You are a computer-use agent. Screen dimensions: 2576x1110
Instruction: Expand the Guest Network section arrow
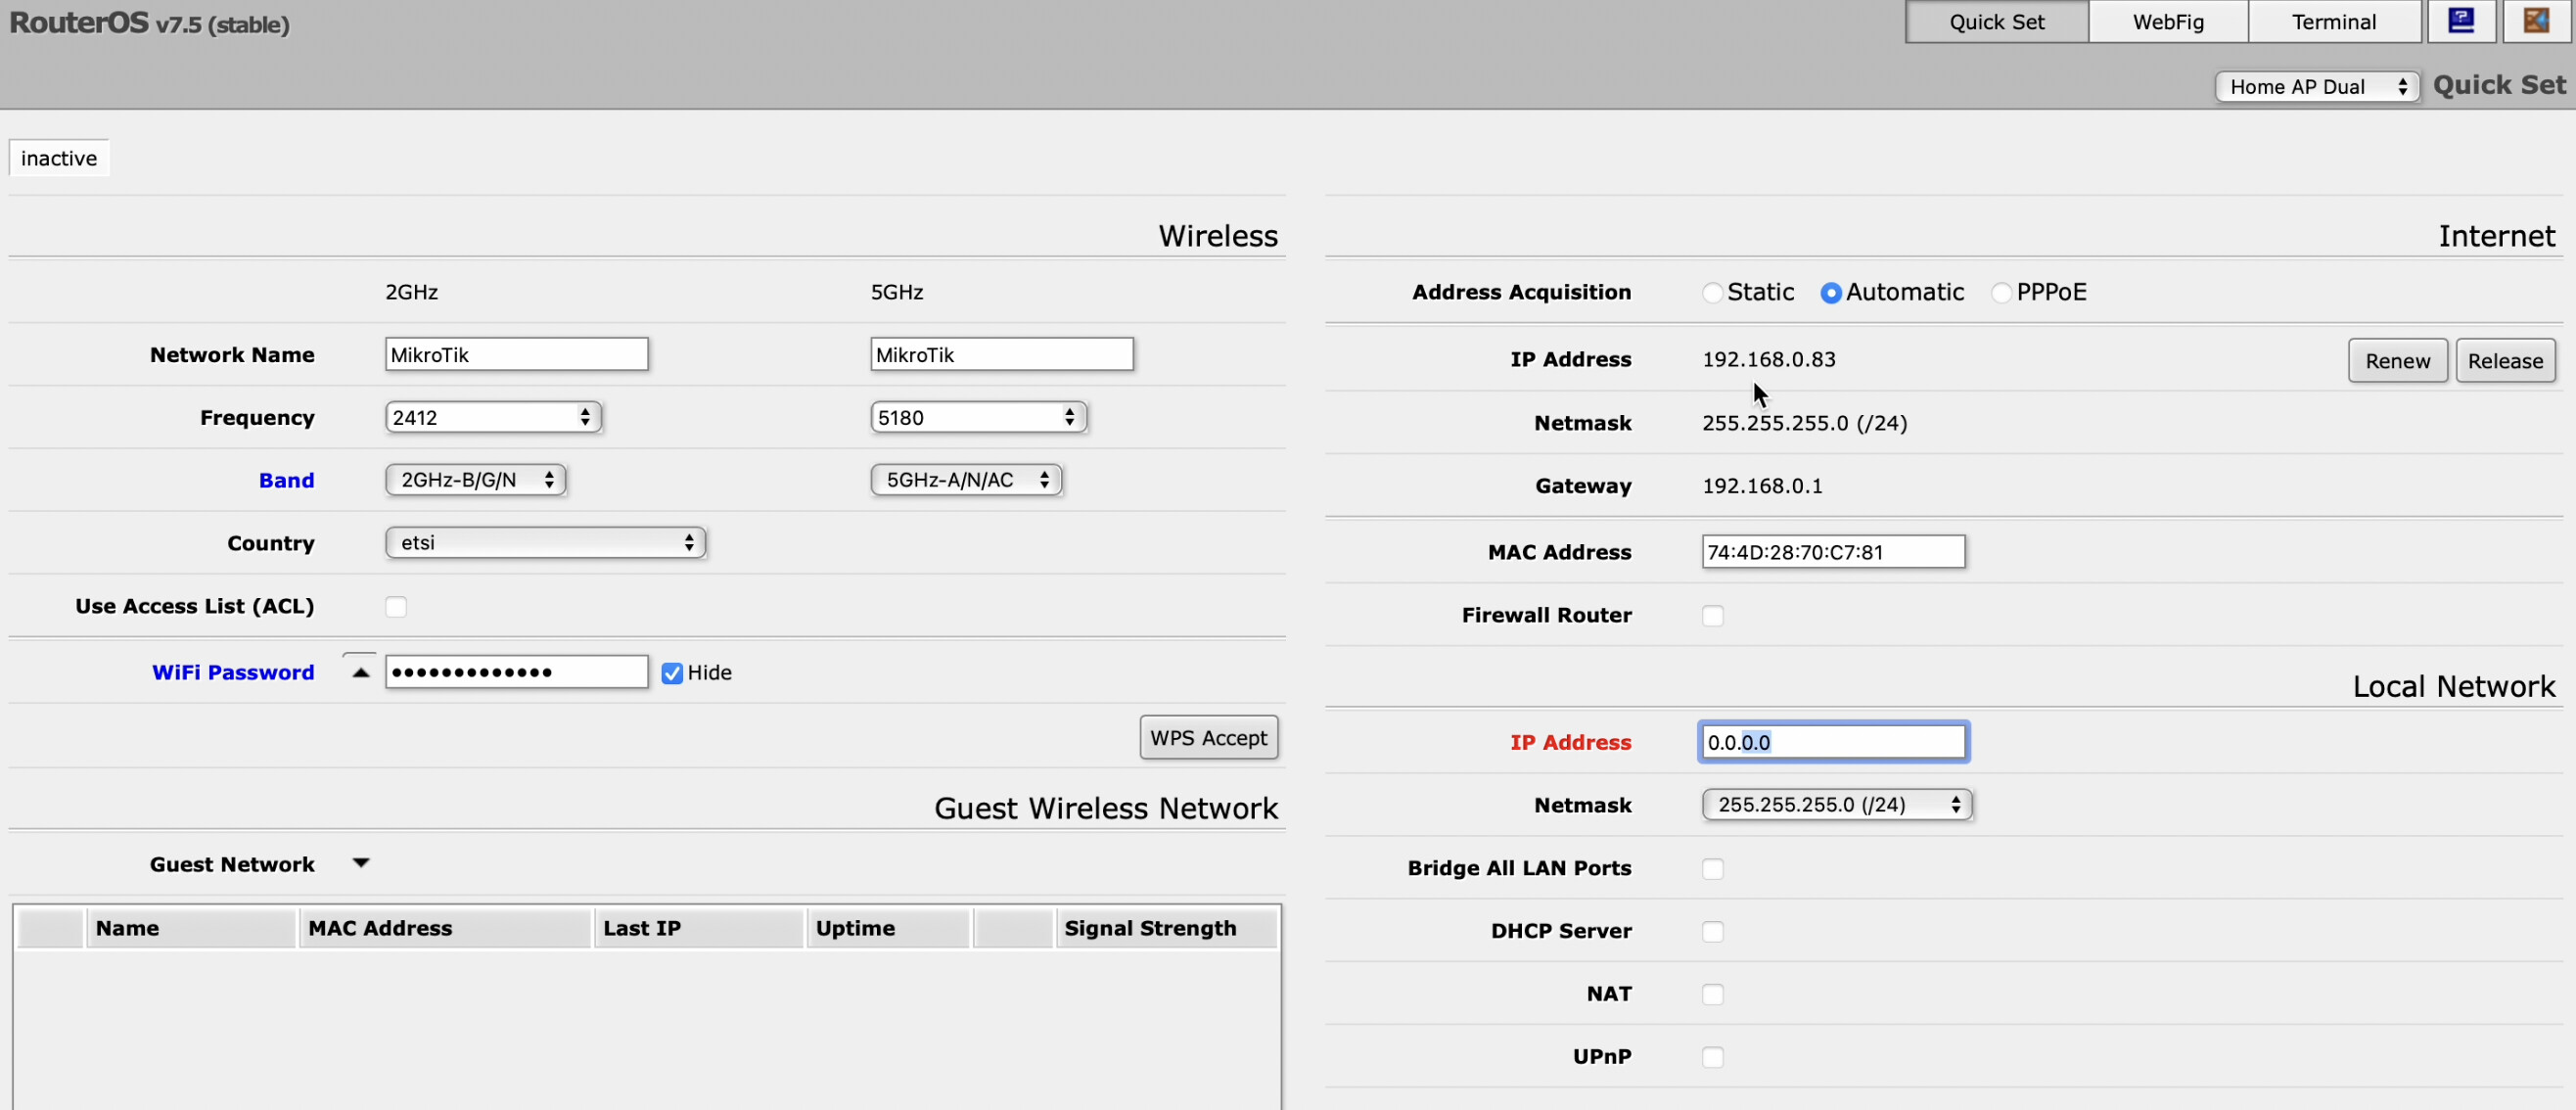[361, 863]
